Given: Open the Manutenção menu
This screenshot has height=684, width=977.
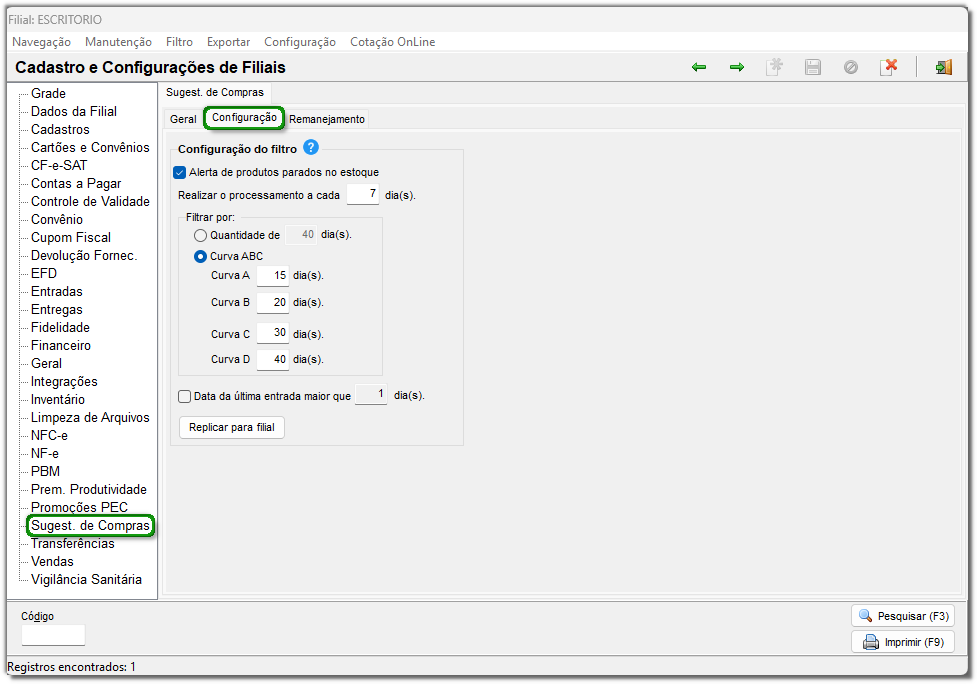Looking at the screenshot, I should [118, 42].
